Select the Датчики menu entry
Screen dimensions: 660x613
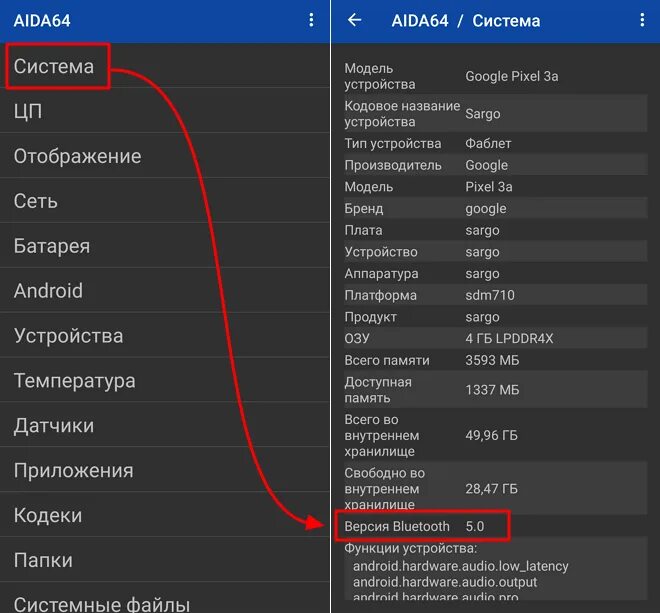click(165, 425)
